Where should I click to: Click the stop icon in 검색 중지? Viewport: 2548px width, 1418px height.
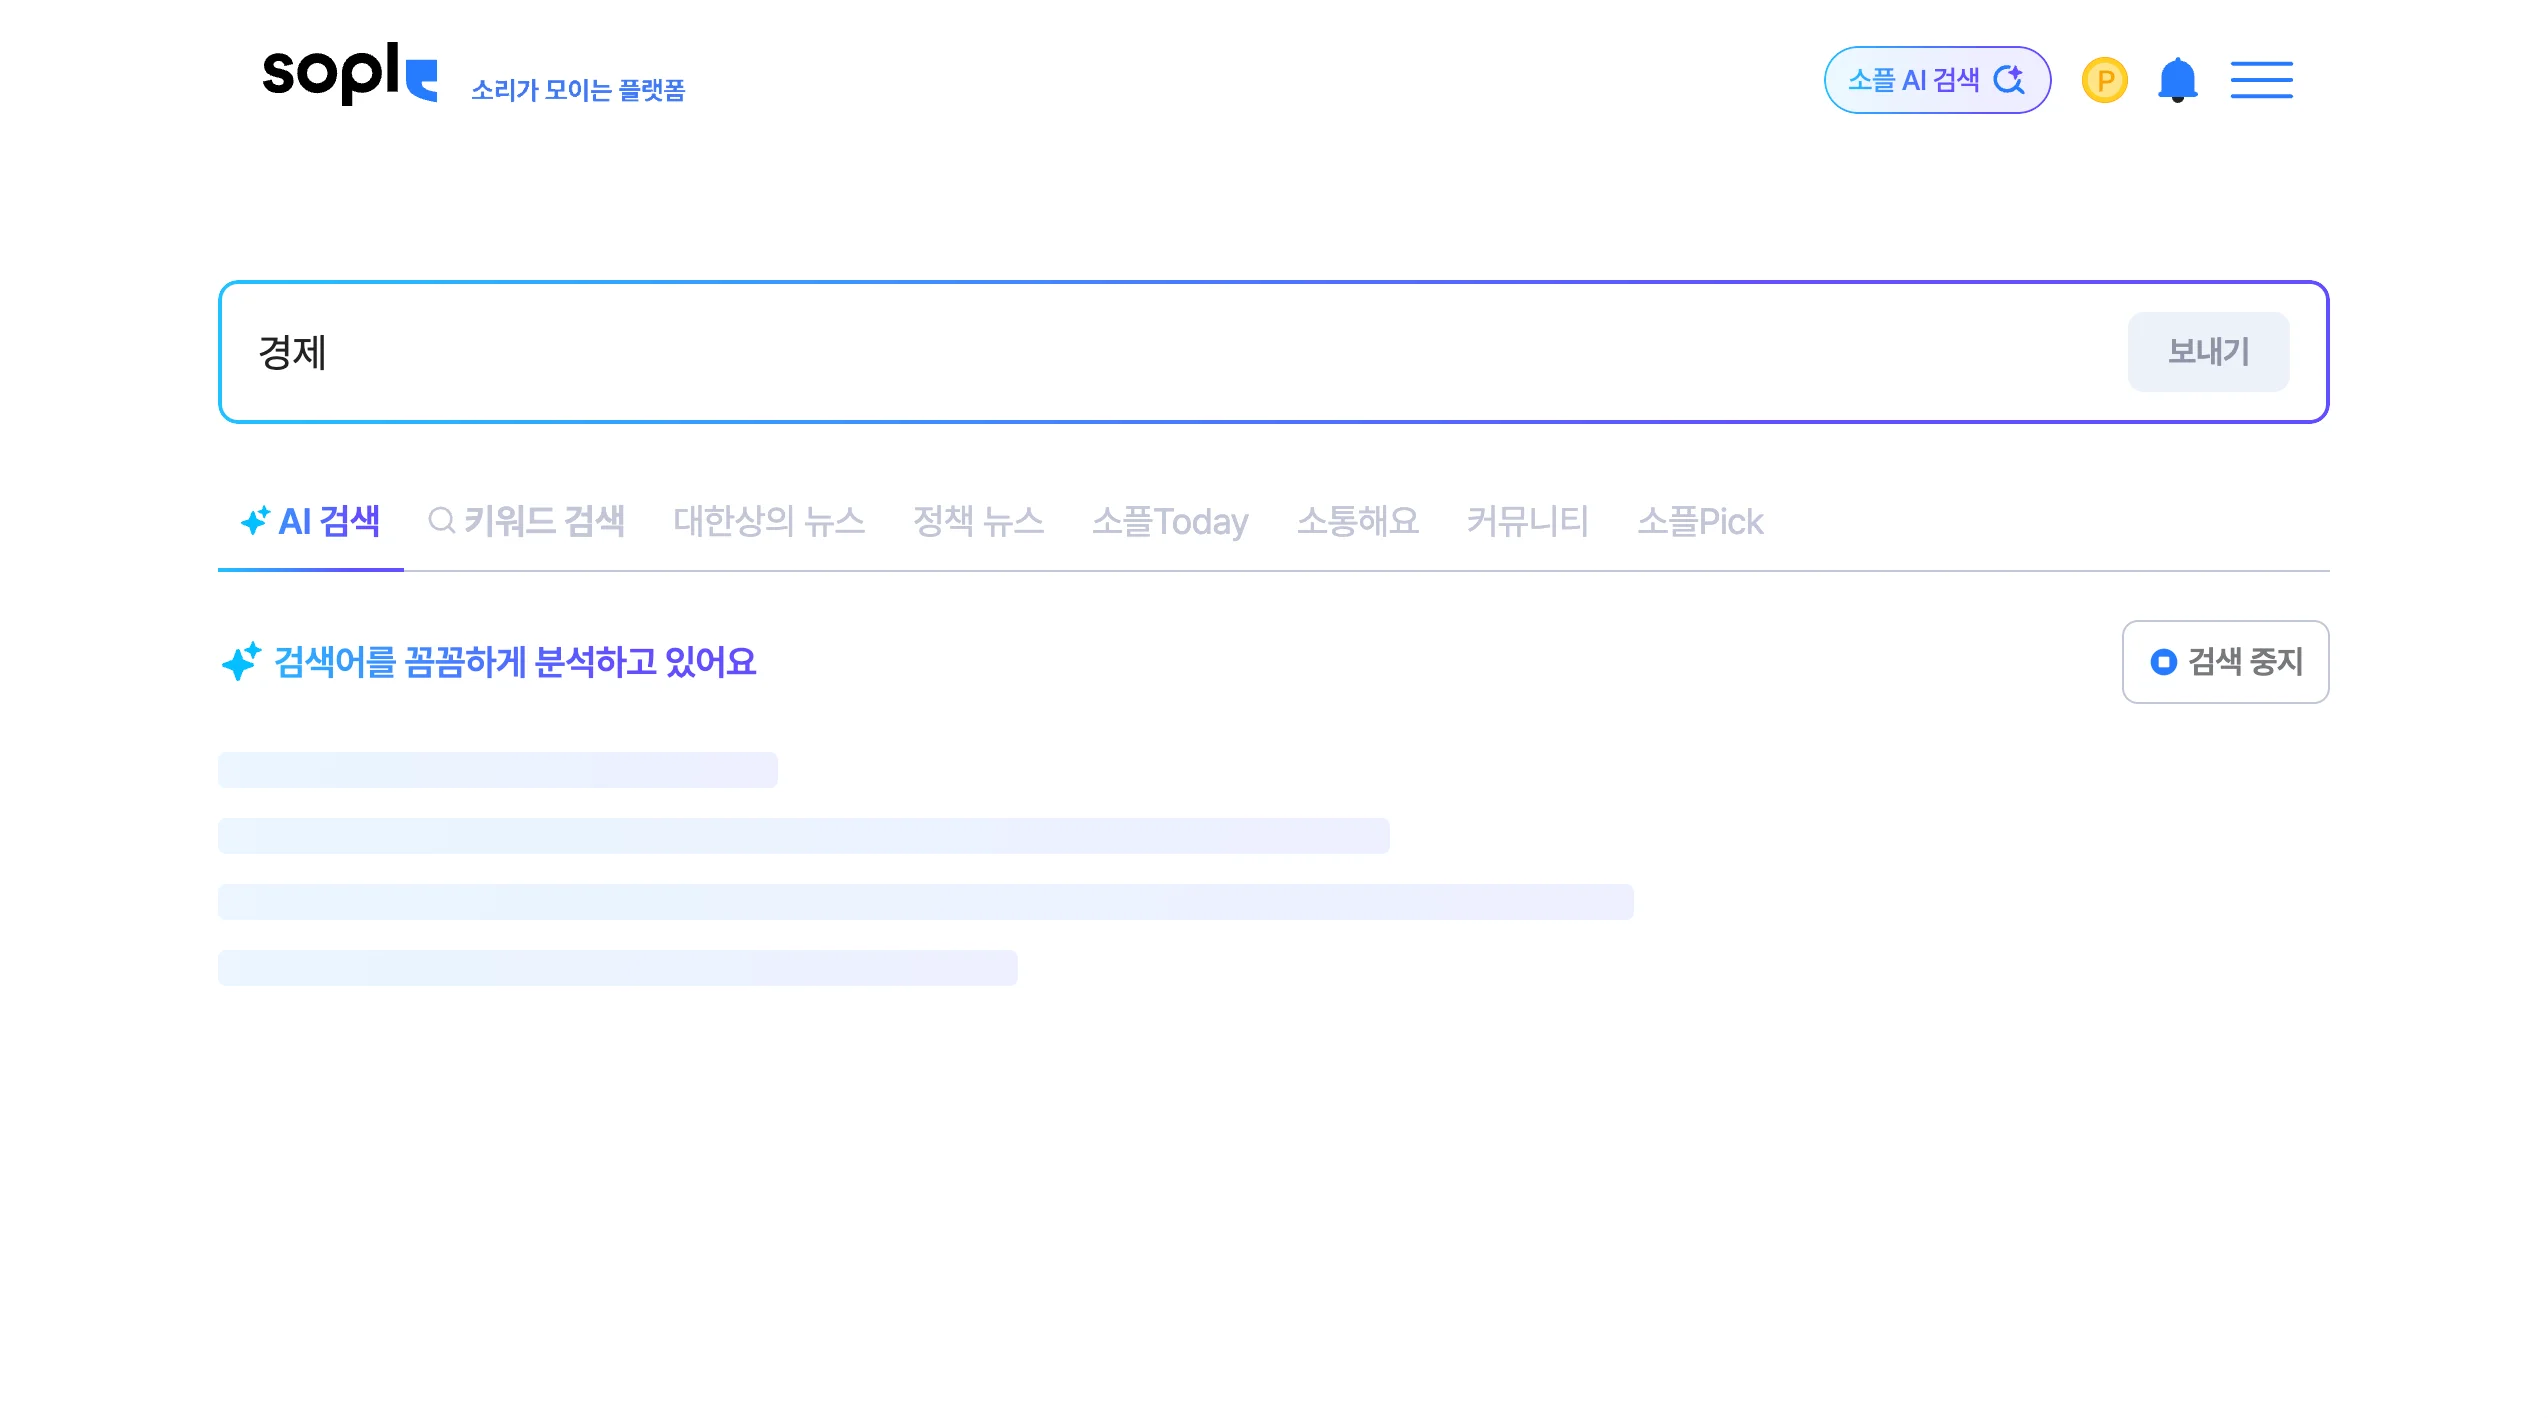tap(2163, 662)
